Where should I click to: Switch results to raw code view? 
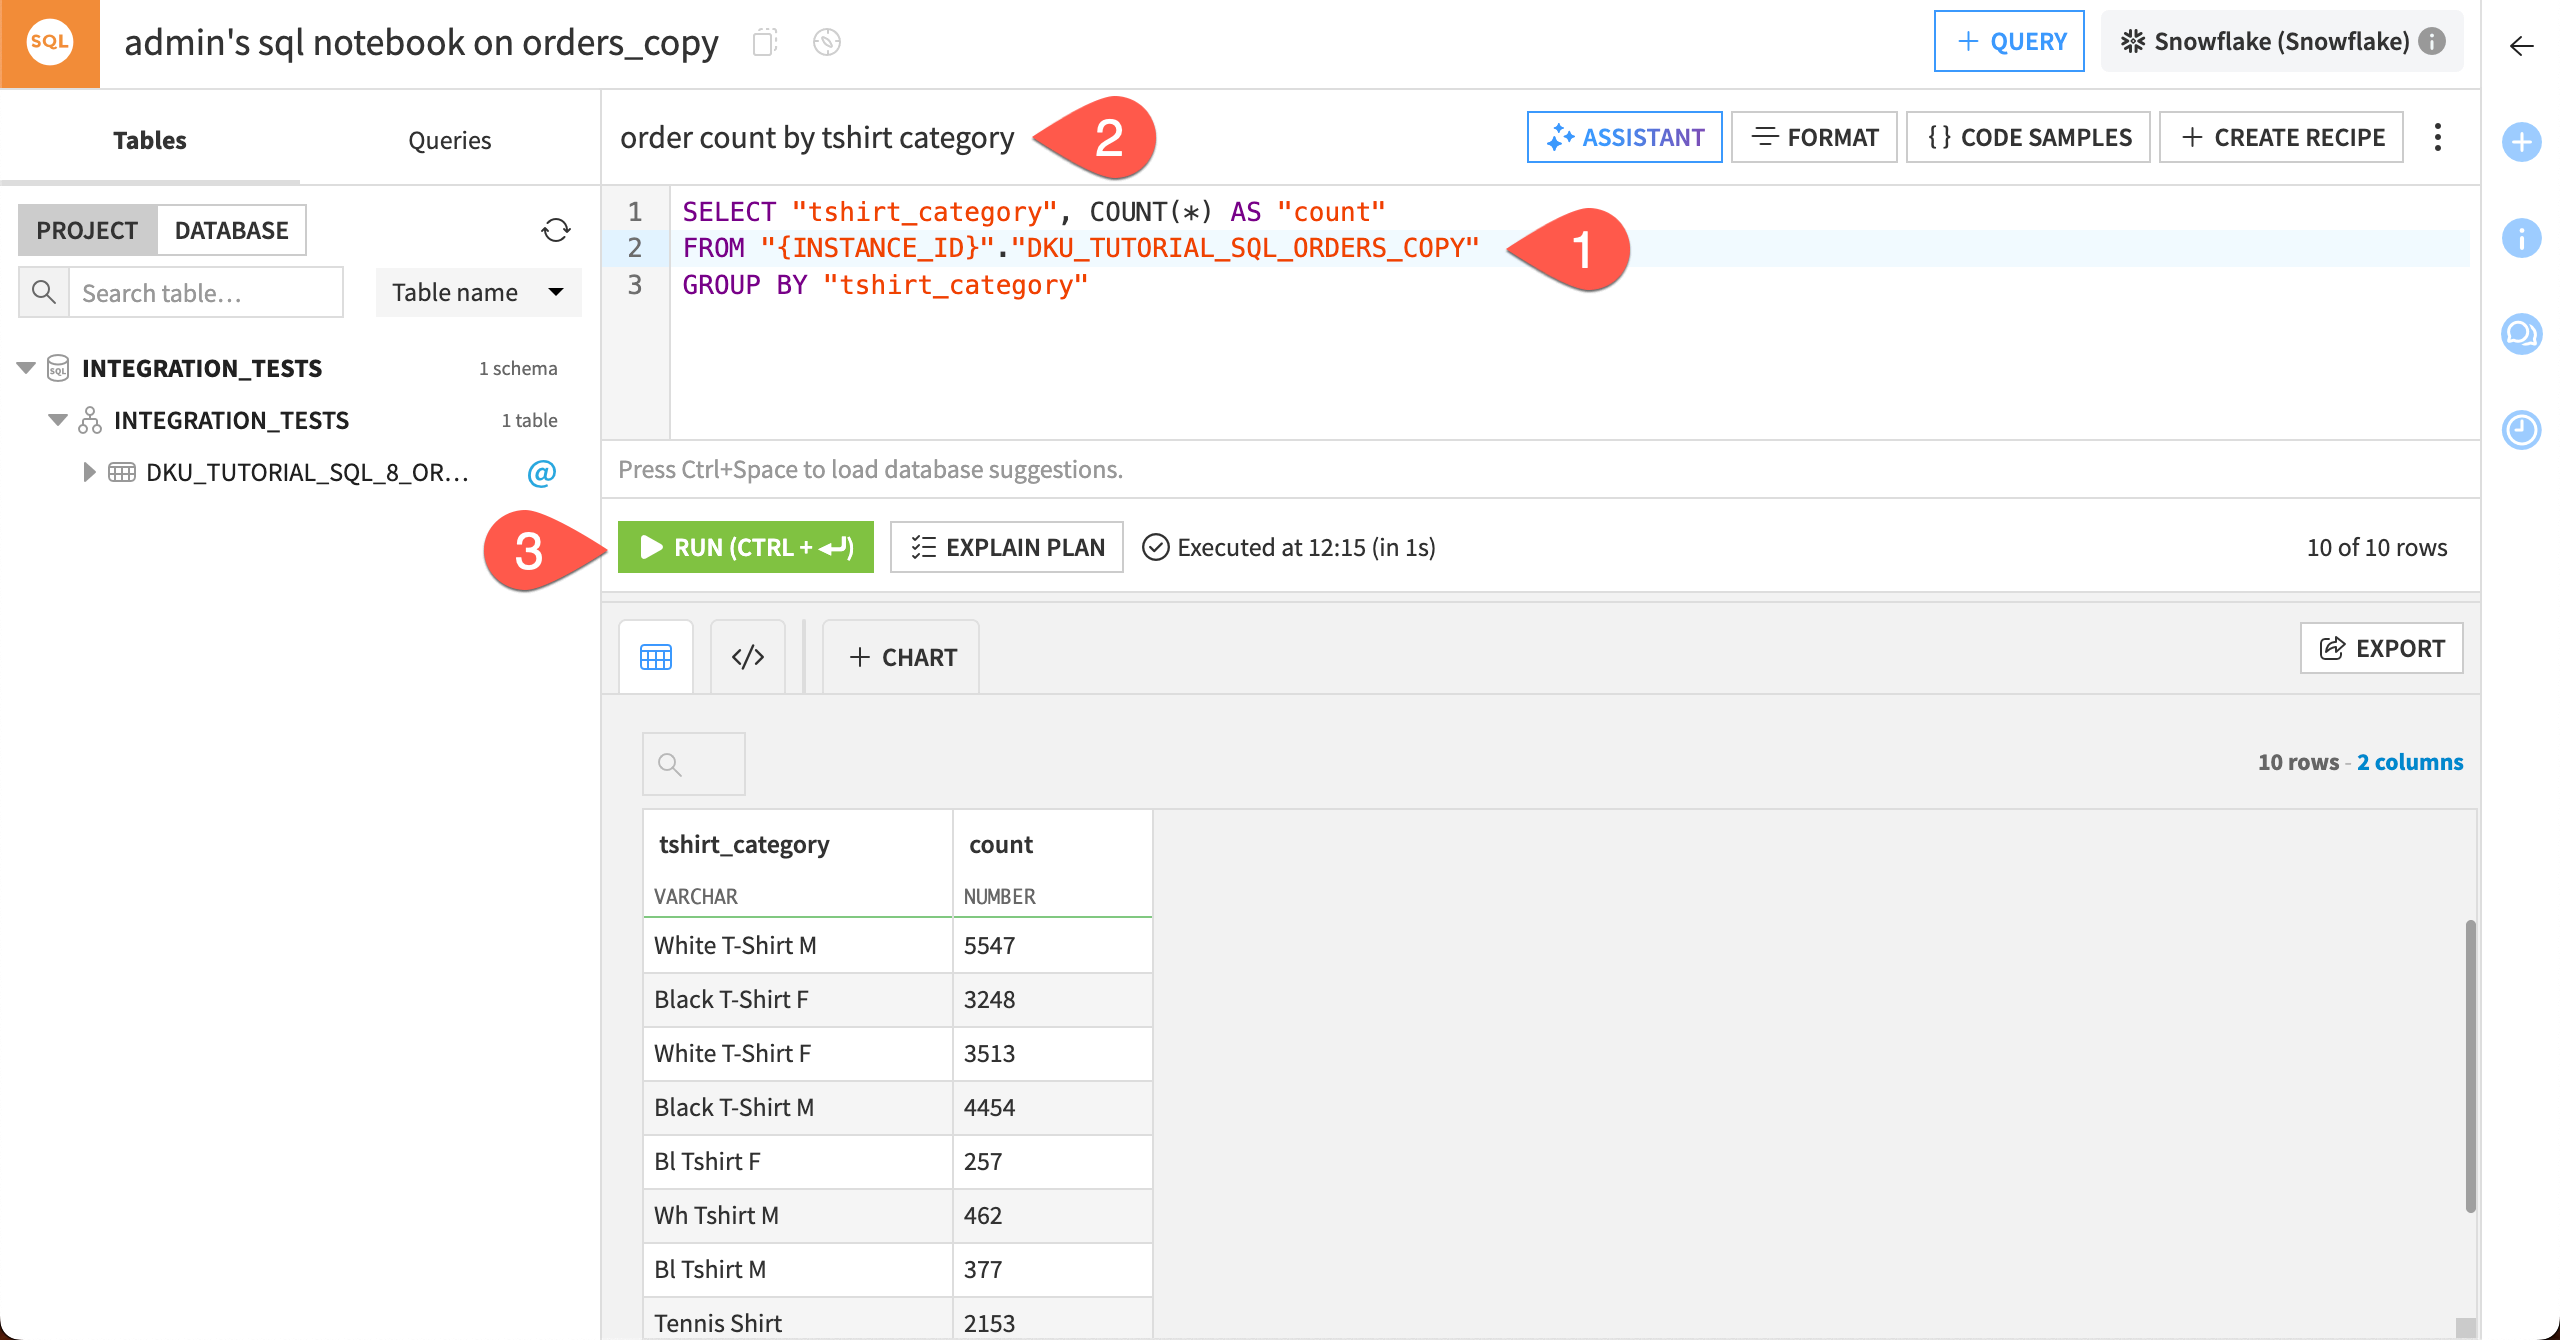pyautogui.click(x=747, y=656)
